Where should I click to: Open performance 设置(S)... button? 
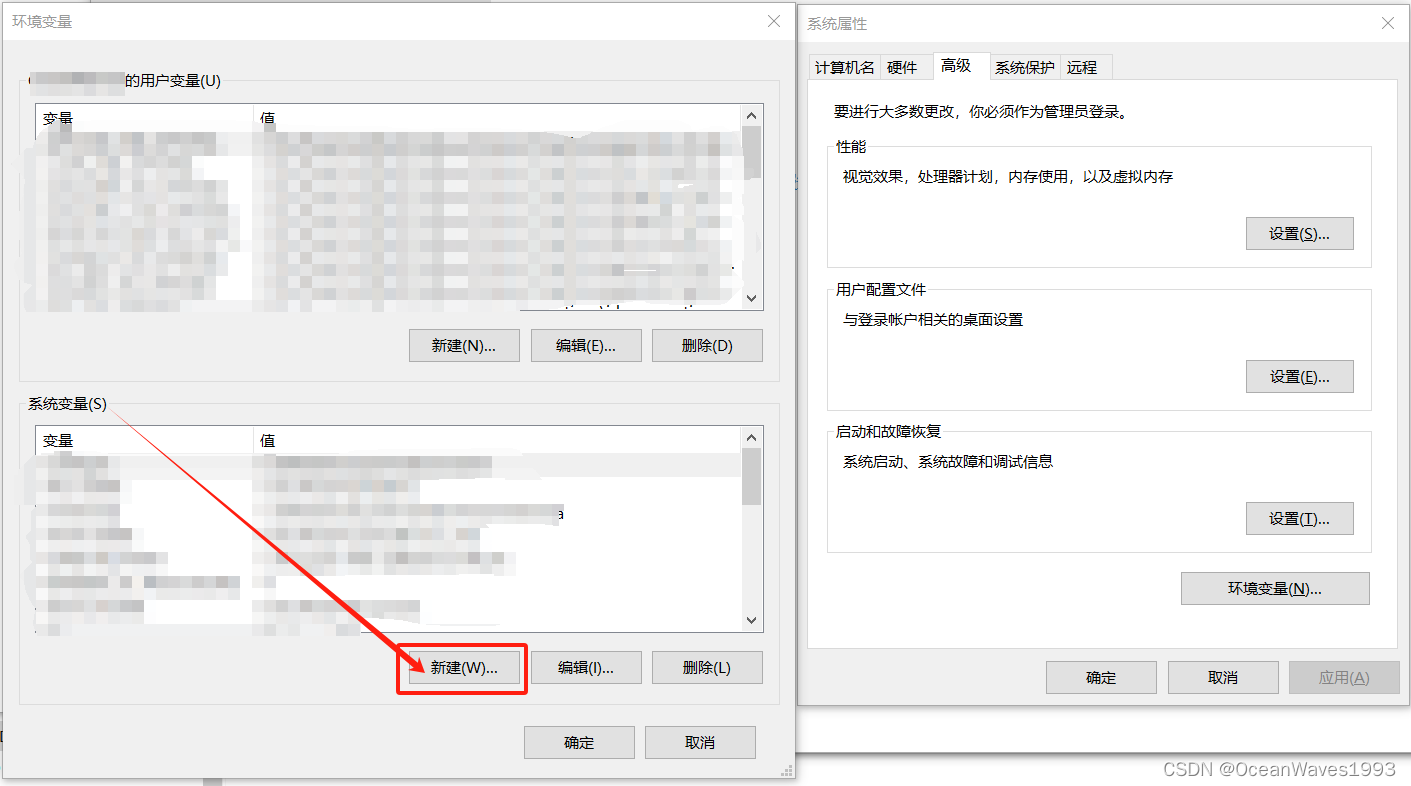(1300, 234)
